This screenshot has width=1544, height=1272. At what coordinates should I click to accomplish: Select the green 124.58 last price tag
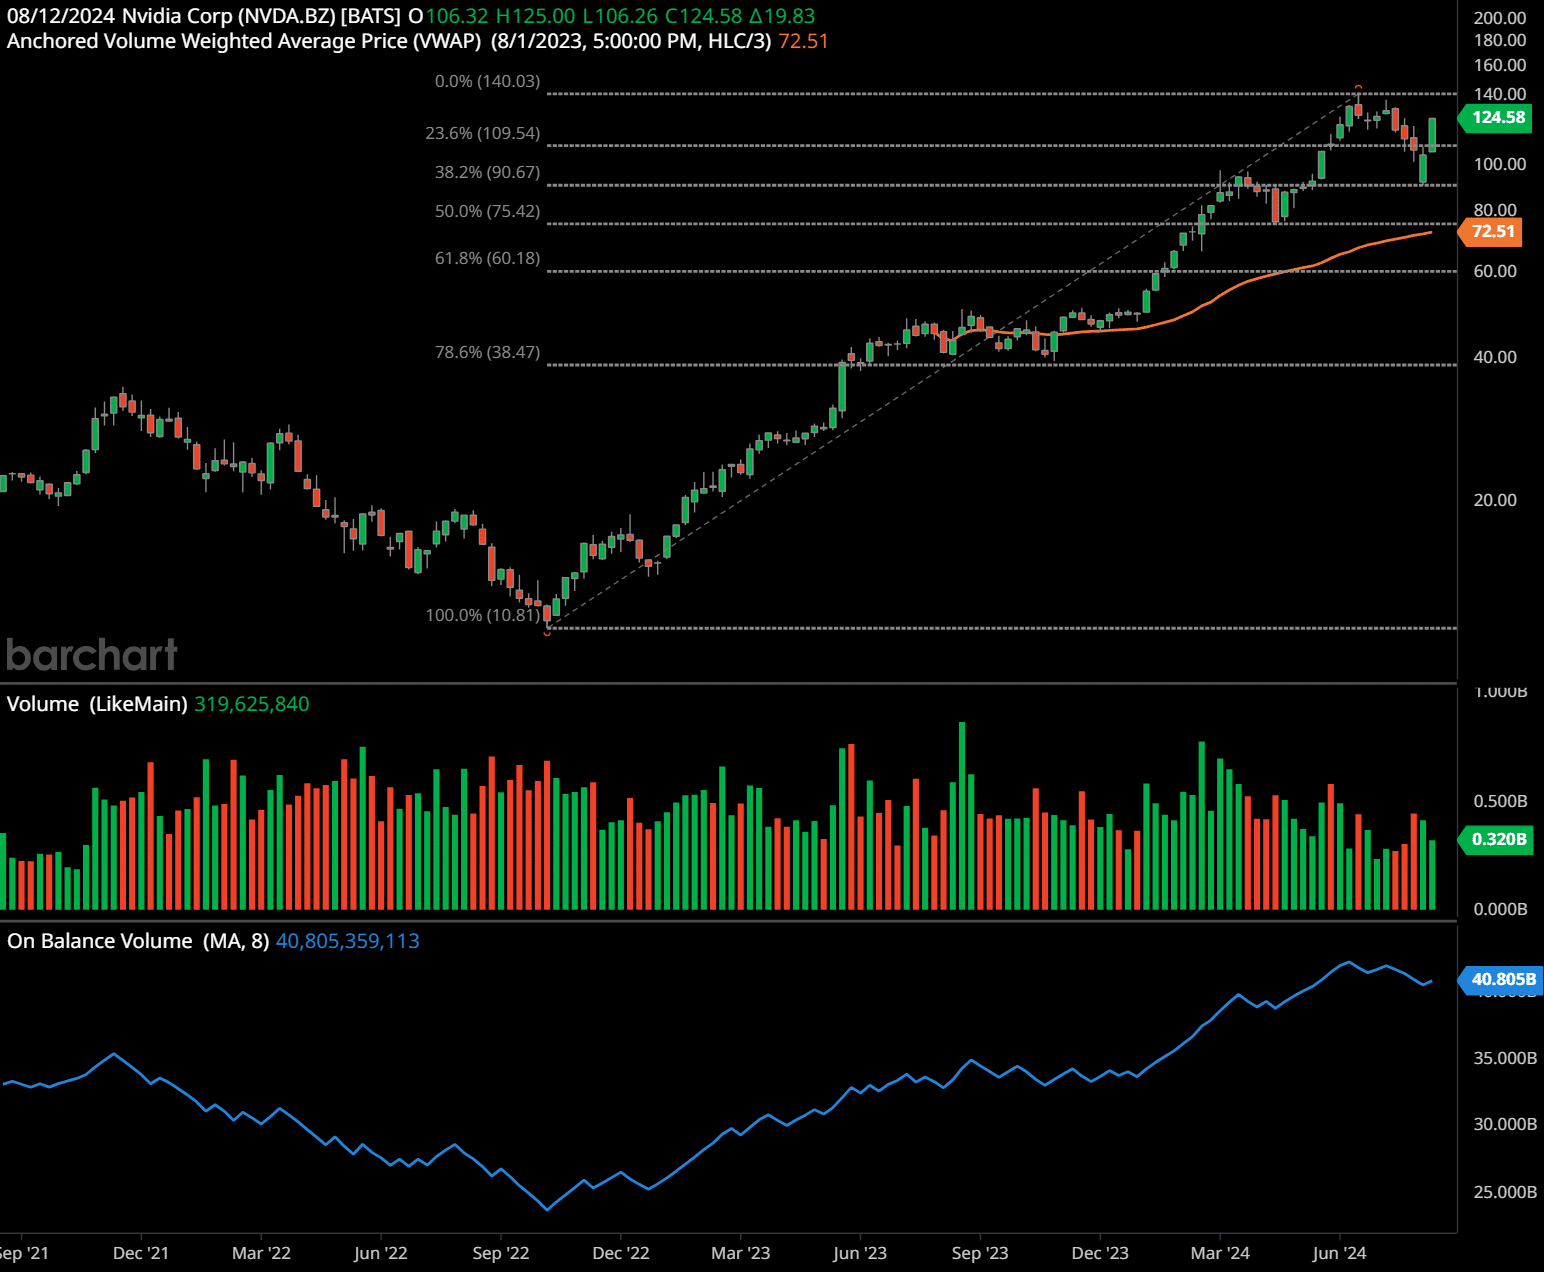click(x=1497, y=117)
